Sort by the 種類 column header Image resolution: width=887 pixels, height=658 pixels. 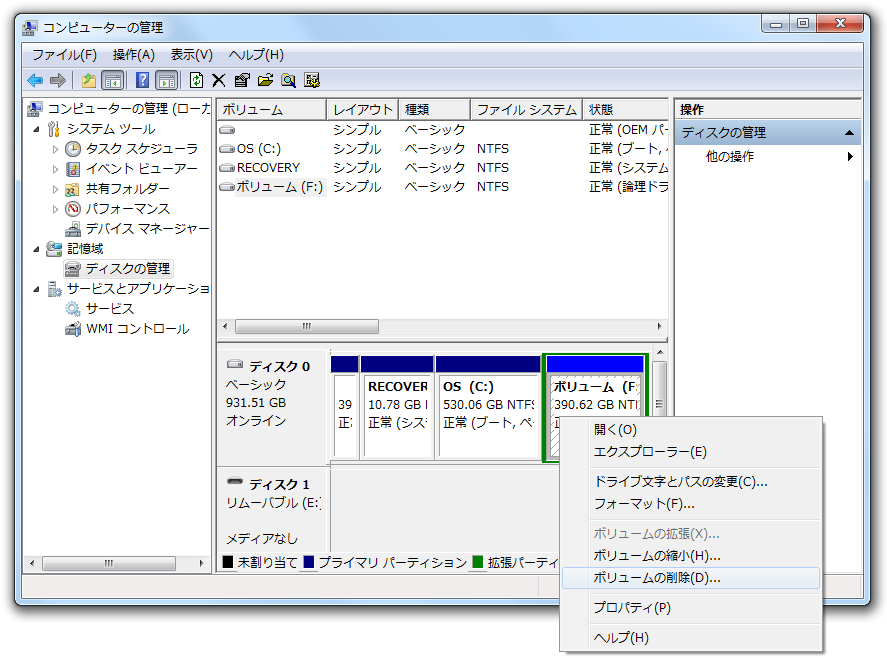[x=434, y=110]
